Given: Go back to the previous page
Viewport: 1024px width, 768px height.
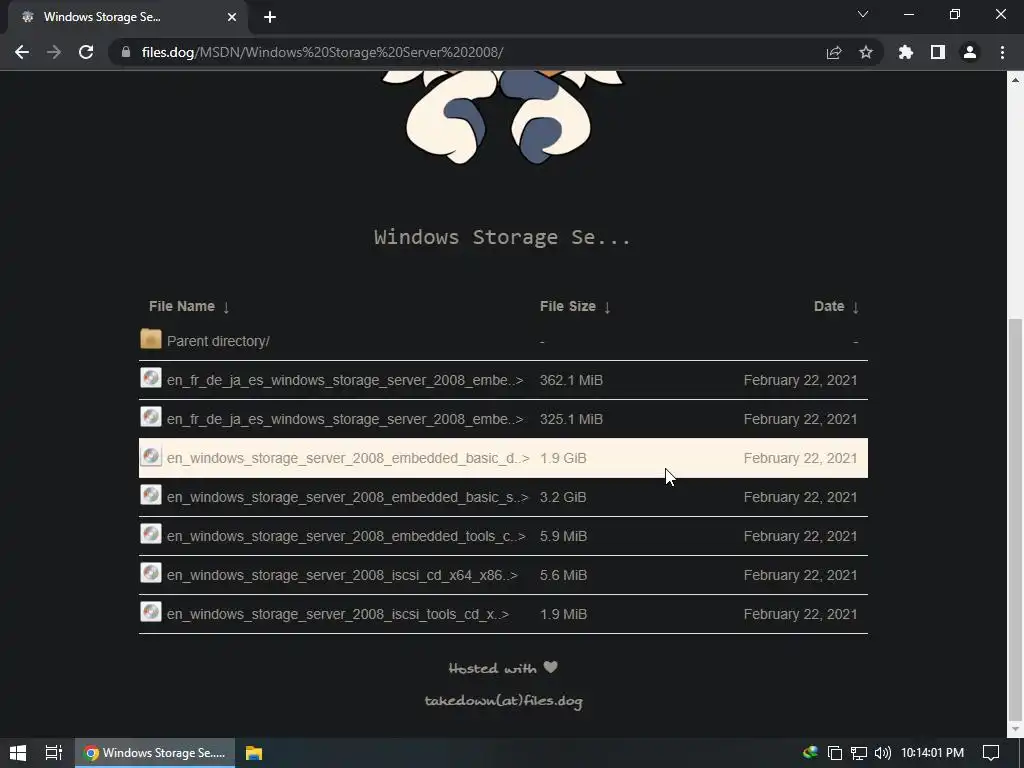Looking at the screenshot, I should point(22,52).
